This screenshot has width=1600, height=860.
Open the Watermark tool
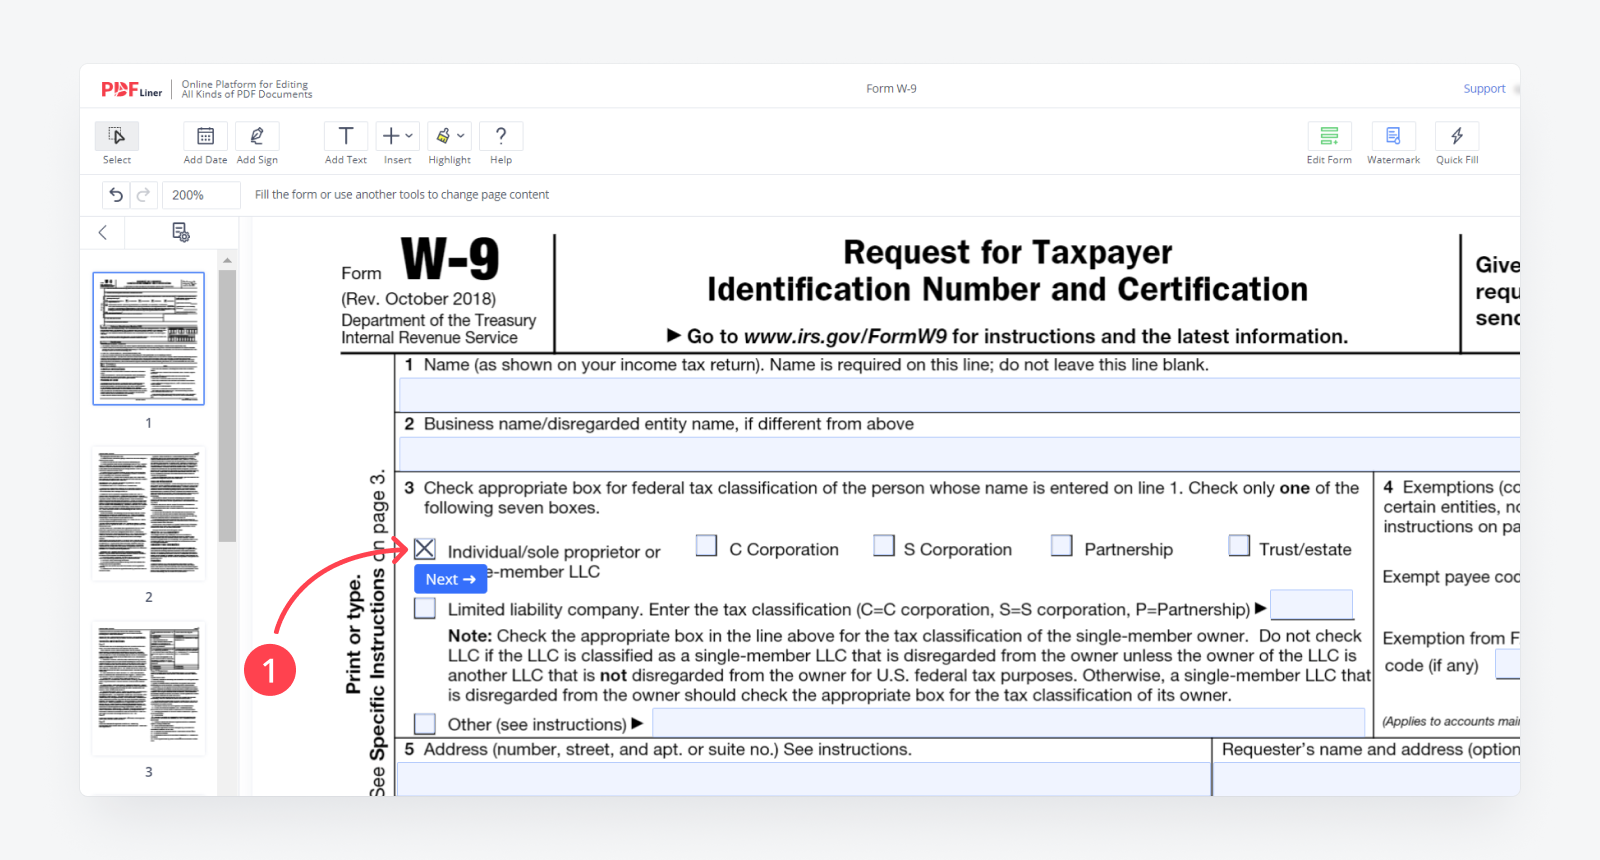pyautogui.click(x=1393, y=136)
